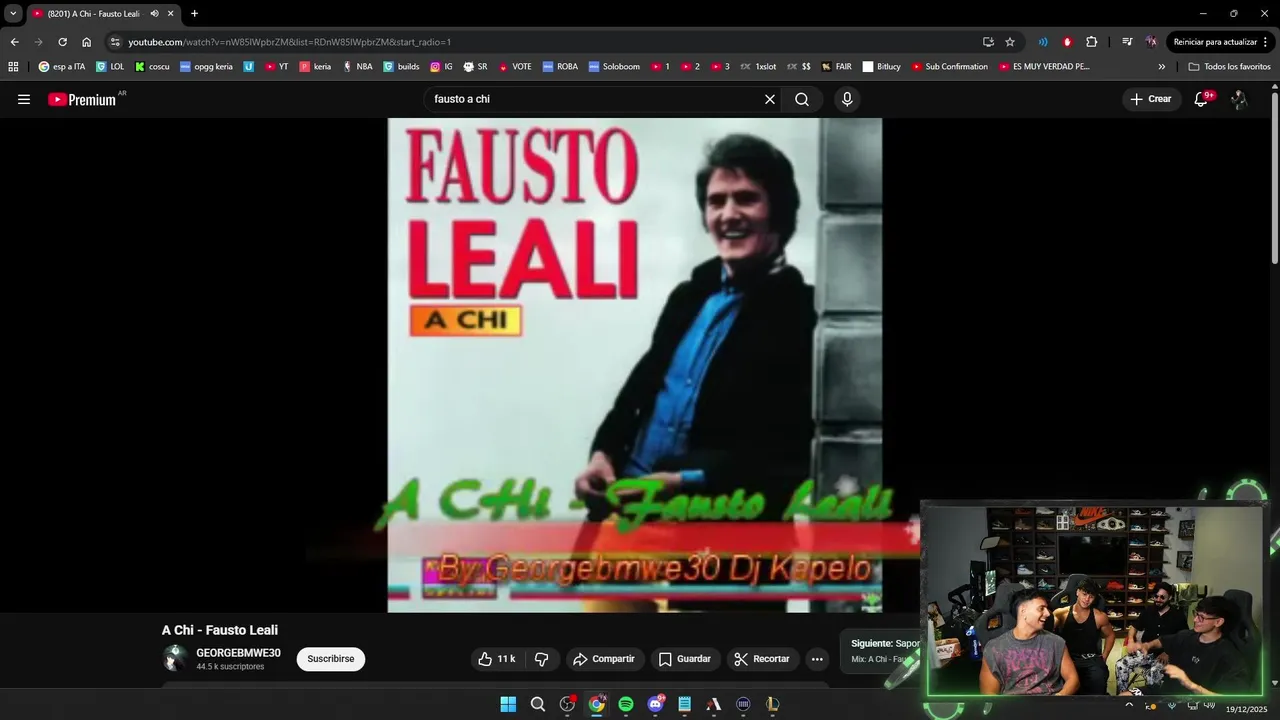1280x720 pixels.
Task: Open the Chrome three-dot menu
Action: pos(1266,42)
